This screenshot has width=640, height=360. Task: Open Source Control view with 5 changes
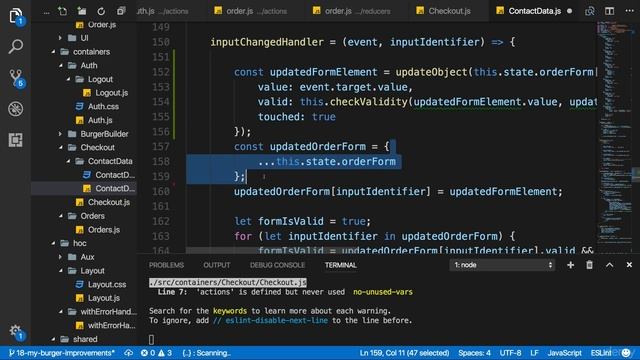point(16,78)
